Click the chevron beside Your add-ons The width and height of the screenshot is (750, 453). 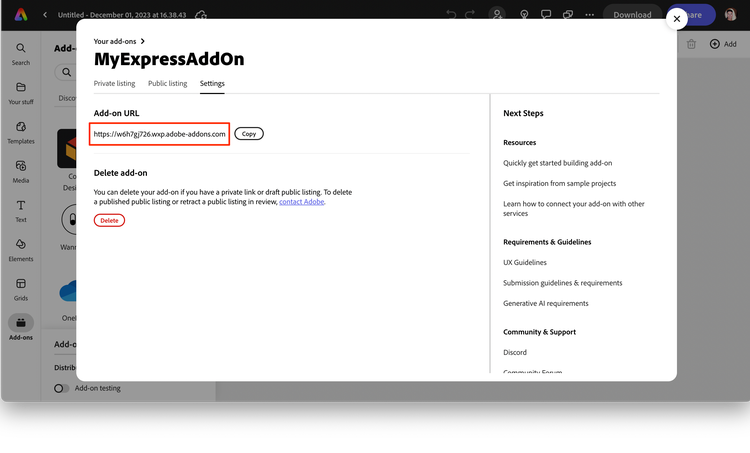(x=143, y=41)
